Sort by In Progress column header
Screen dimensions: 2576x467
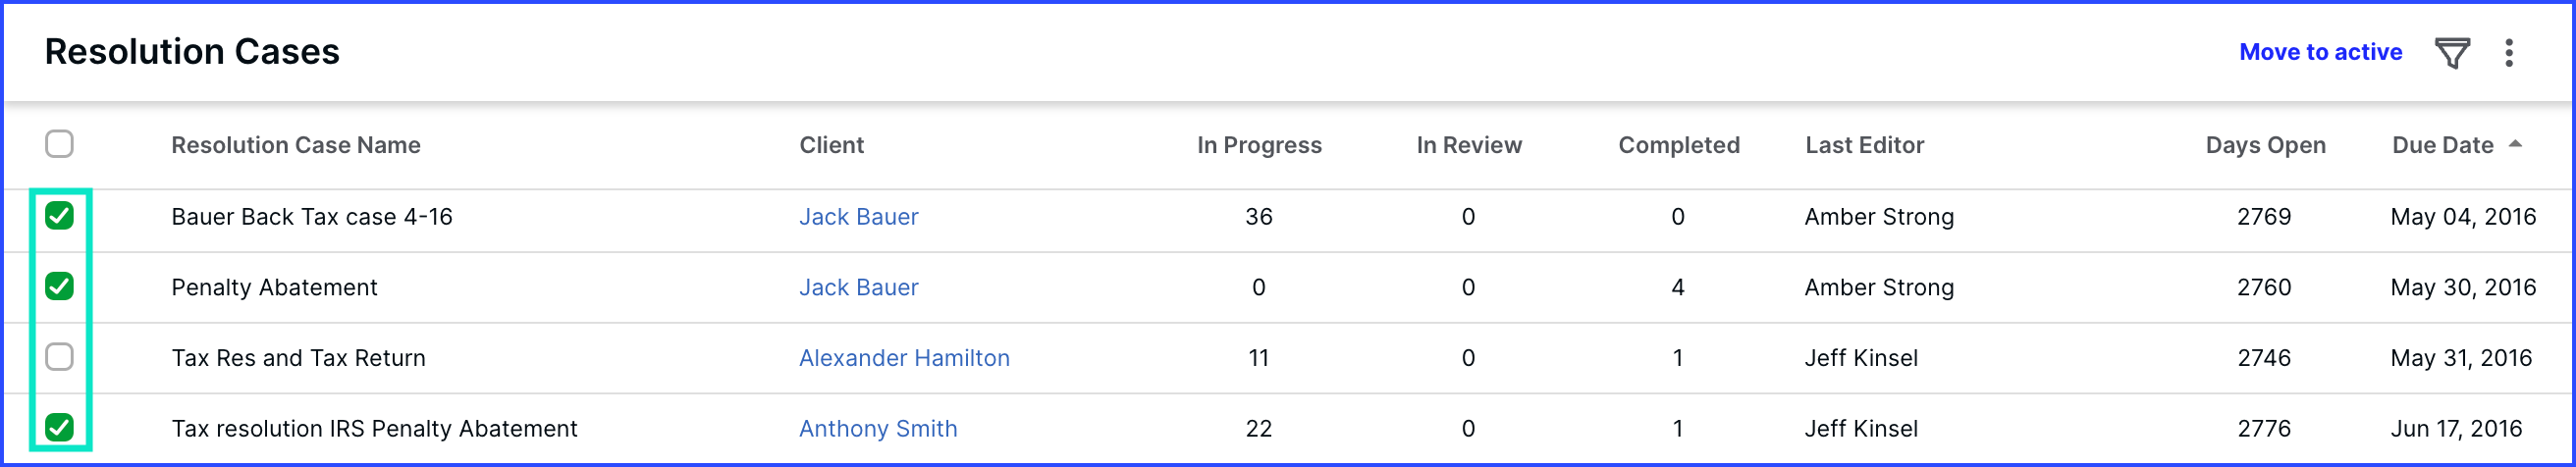(x=1259, y=145)
